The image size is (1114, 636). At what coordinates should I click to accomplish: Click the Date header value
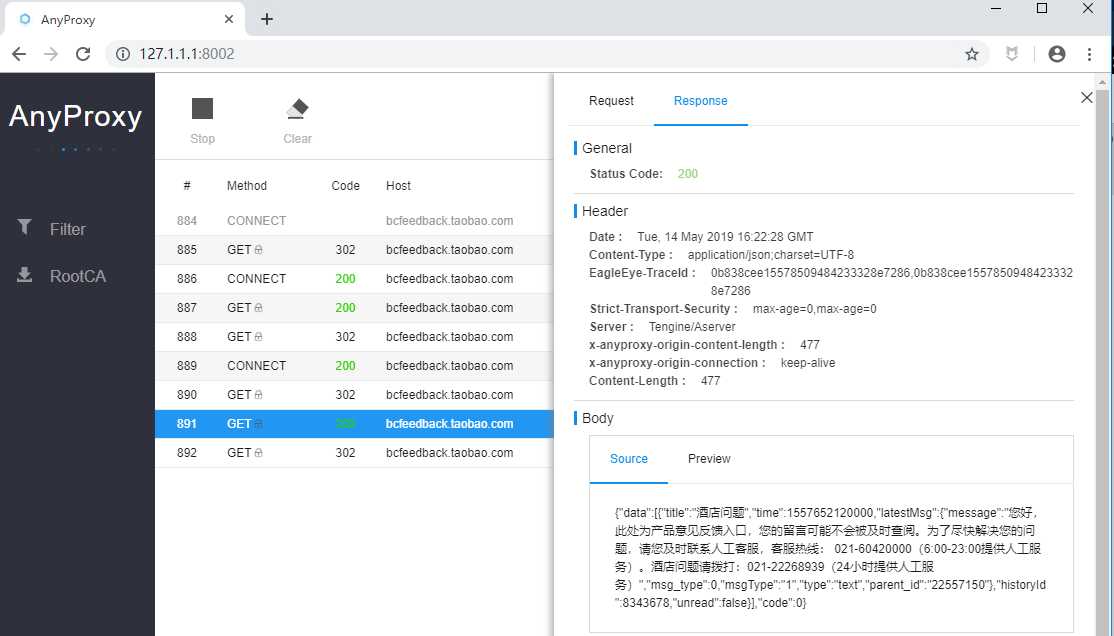(725, 237)
